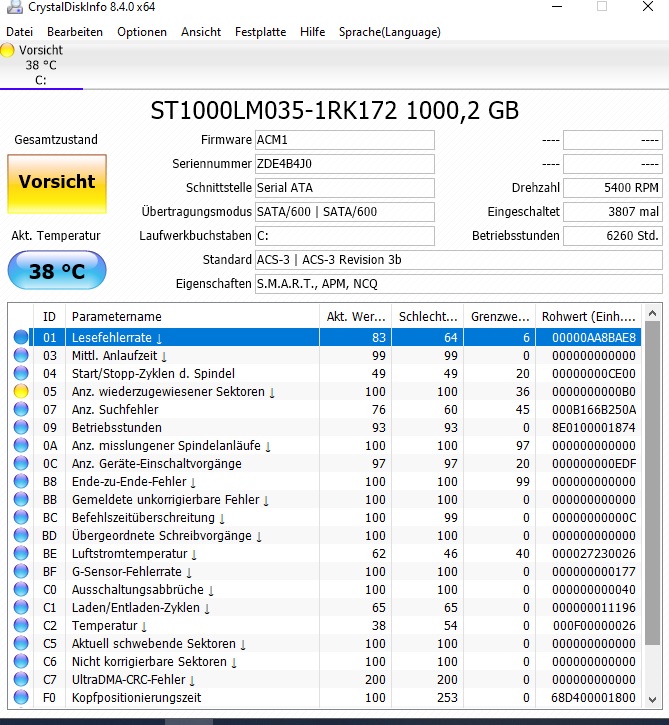The height and width of the screenshot is (725, 669).
Task: Click the scroll up arrow of SMART list
Action: point(652,313)
